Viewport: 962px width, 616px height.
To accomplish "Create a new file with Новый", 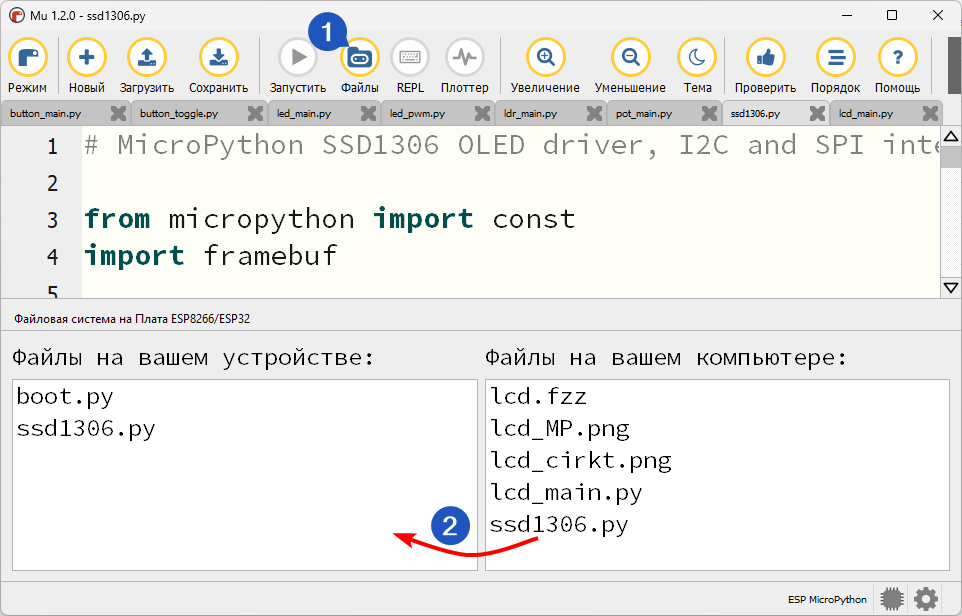I will [x=87, y=66].
